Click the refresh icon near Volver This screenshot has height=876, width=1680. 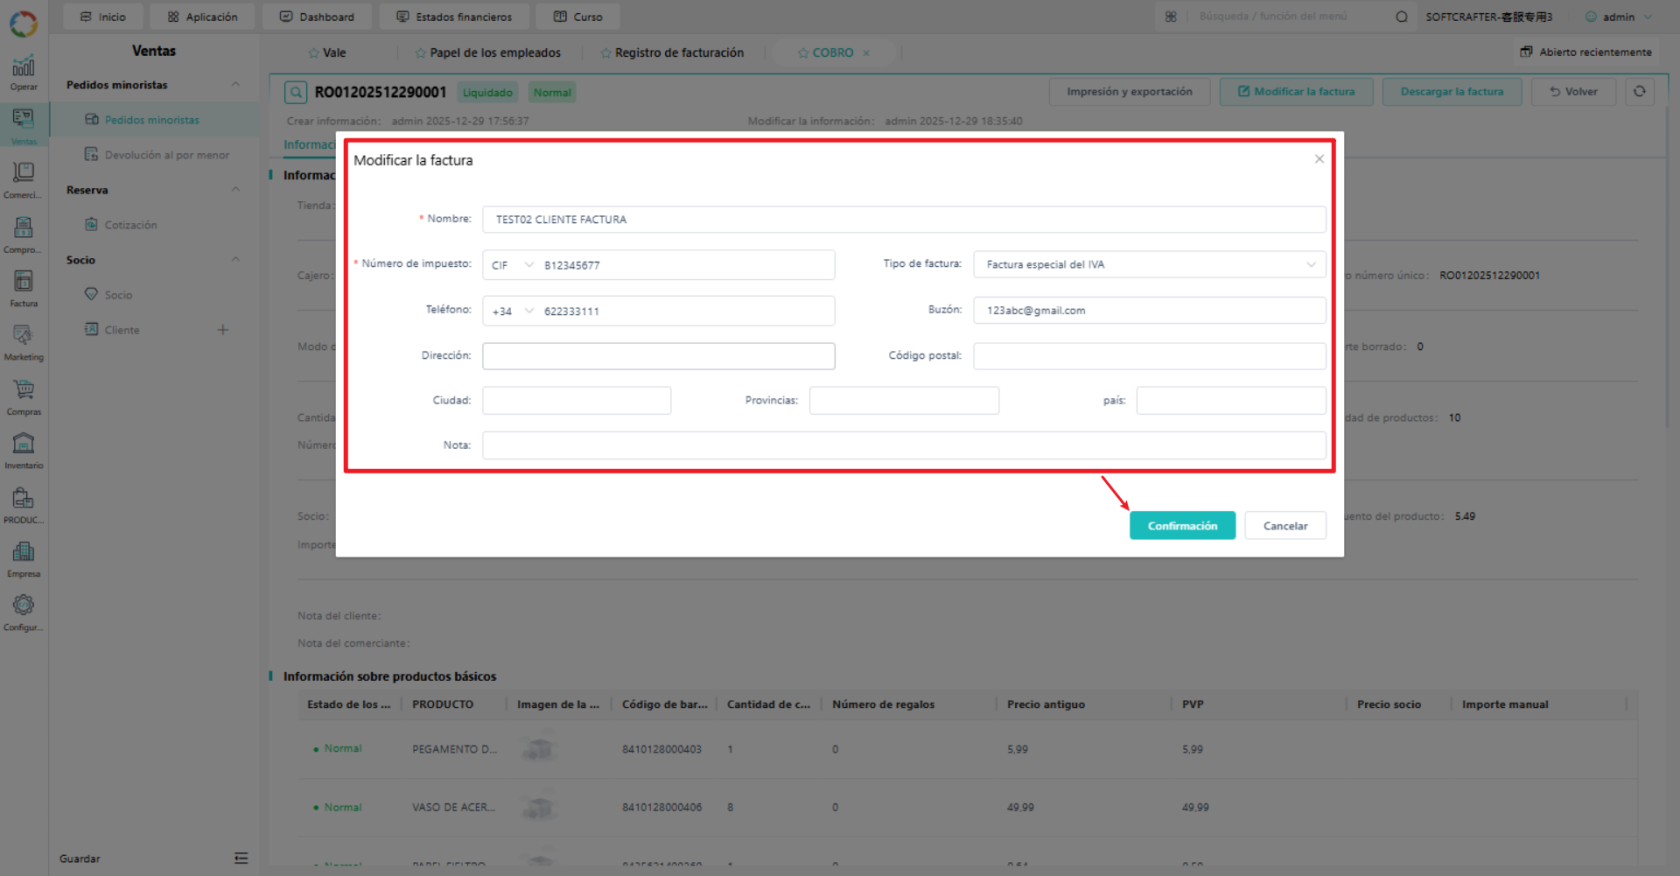tap(1639, 91)
